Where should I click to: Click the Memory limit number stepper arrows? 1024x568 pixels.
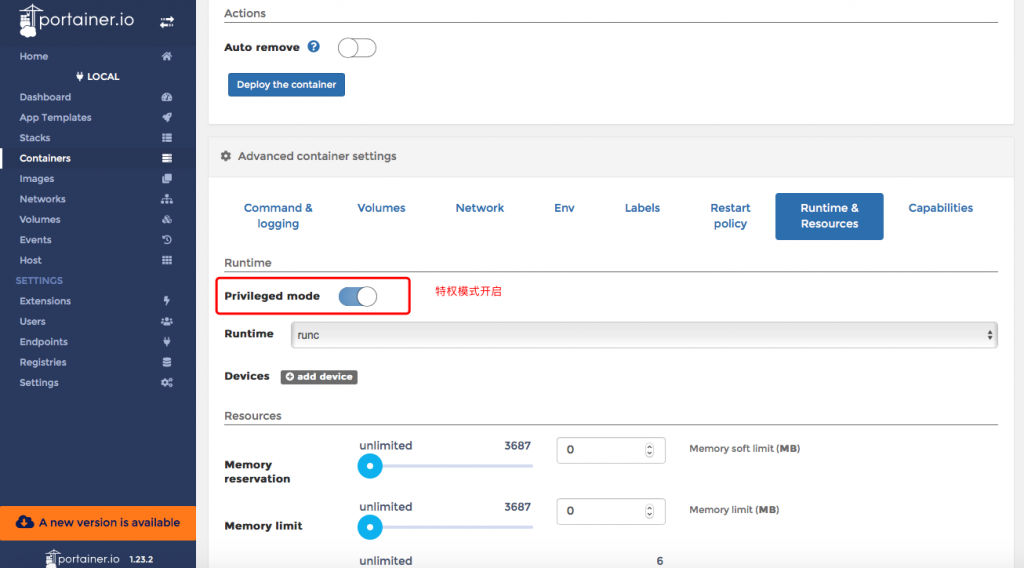[x=650, y=511]
